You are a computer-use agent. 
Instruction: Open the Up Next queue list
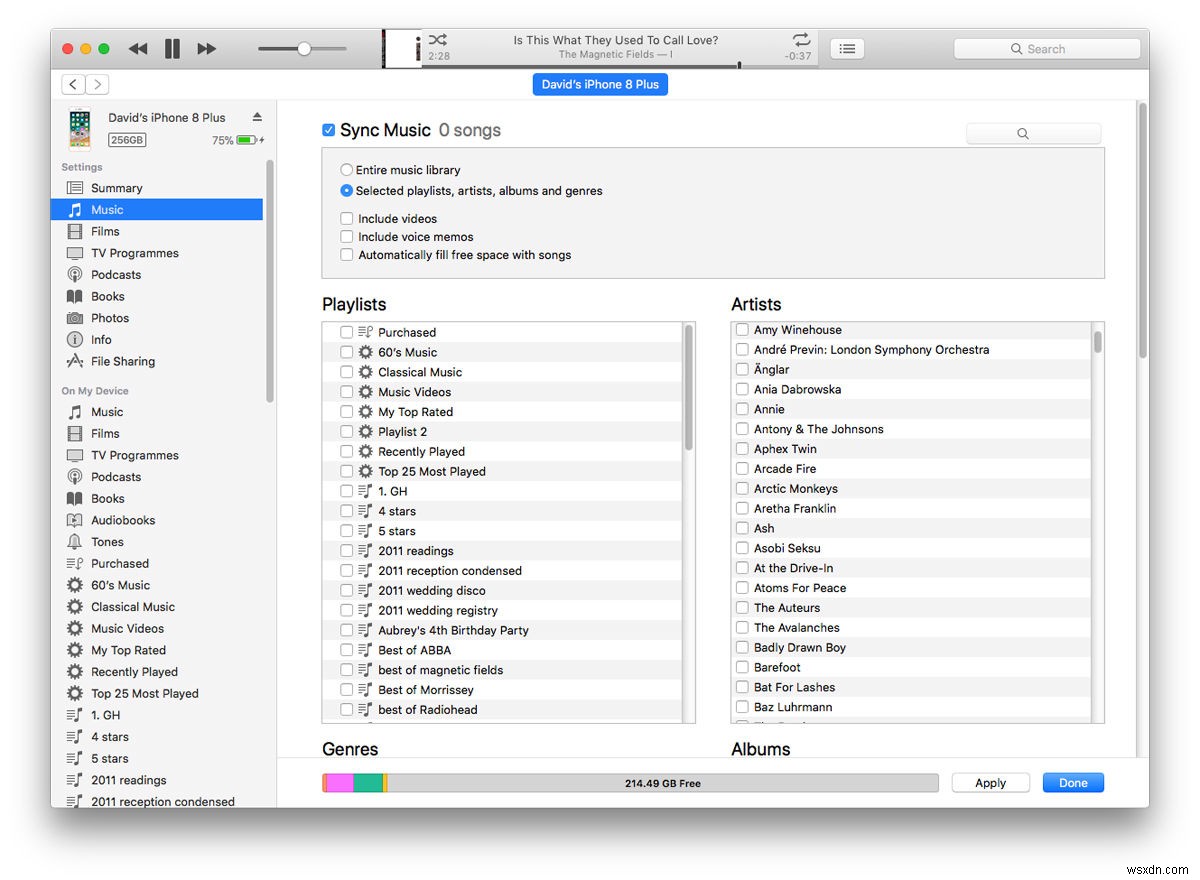point(846,48)
